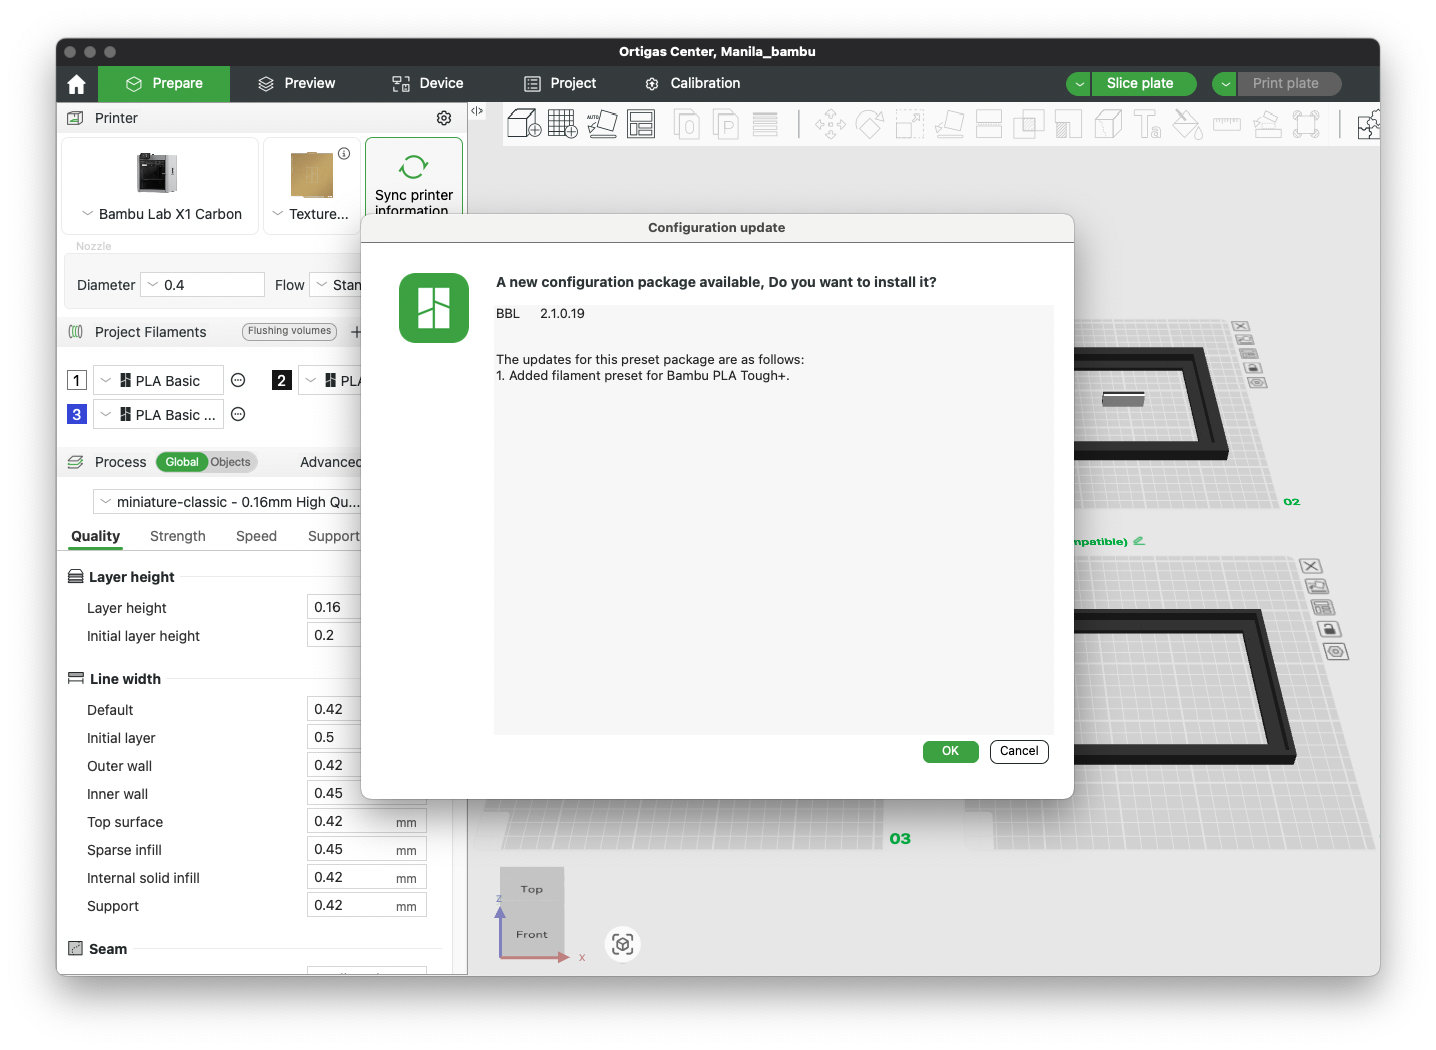
Task: Select the Measure ruler tool
Action: (x=1227, y=124)
